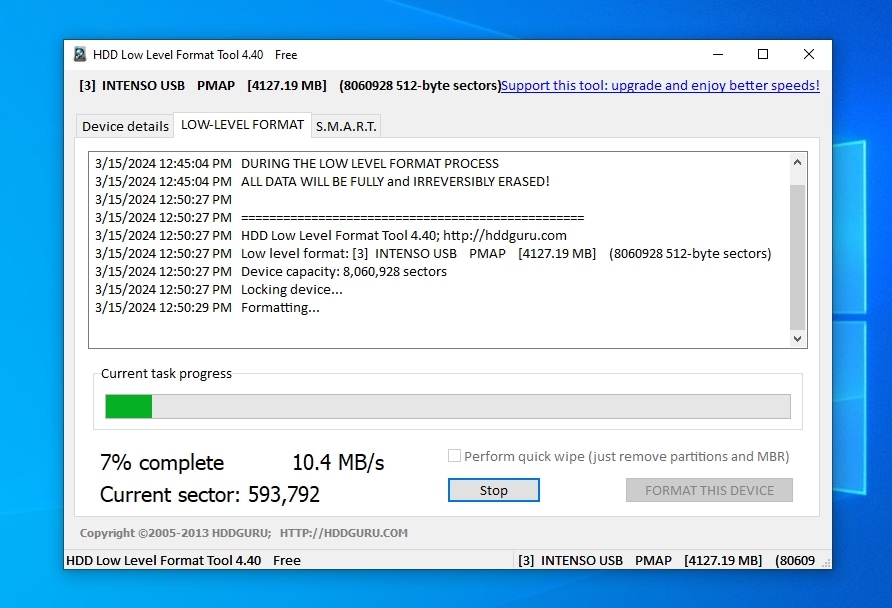Screen dimensions: 892x608
Task: Minimize the HDD Low Level Format Tool window
Action: click(718, 54)
